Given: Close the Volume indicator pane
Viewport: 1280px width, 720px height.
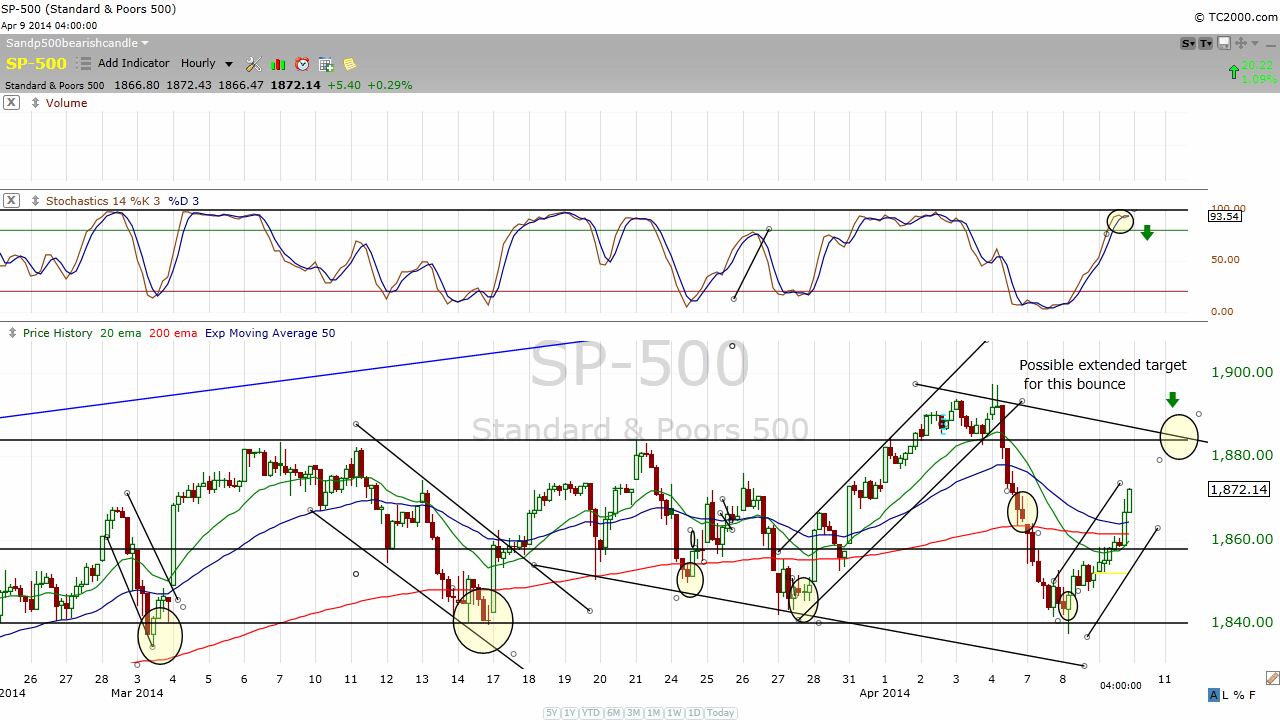Looking at the screenshot, I should [x=11, y=103].
